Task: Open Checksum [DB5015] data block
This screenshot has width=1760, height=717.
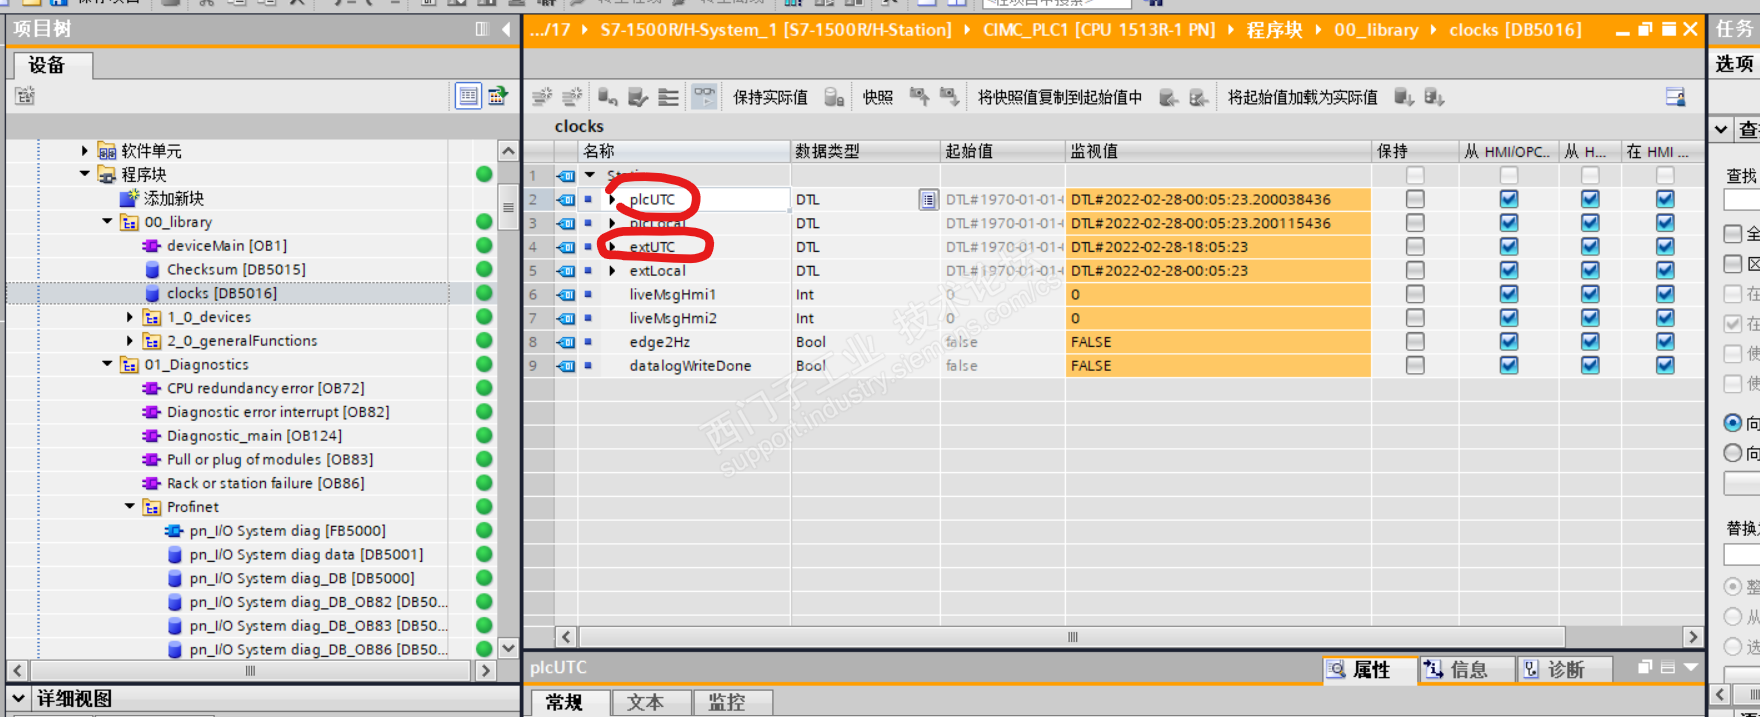Action: tap(236, 270)
